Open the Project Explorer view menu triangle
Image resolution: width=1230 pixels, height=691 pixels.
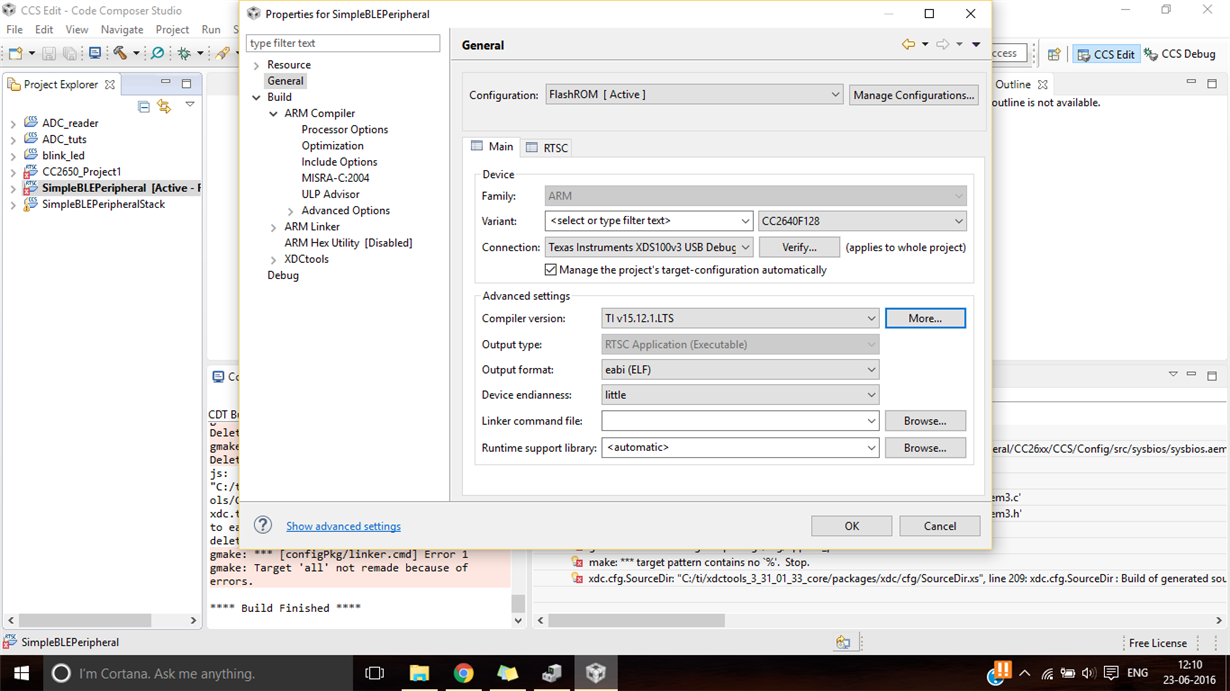pos(190,104)
